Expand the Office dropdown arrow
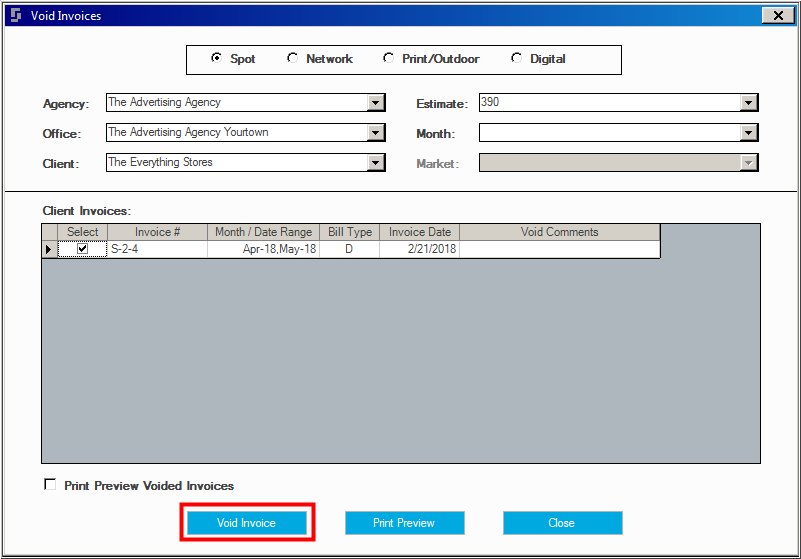The height and width of the screenshot is (559, 801). pyautogui.click(x=375, y=133)
